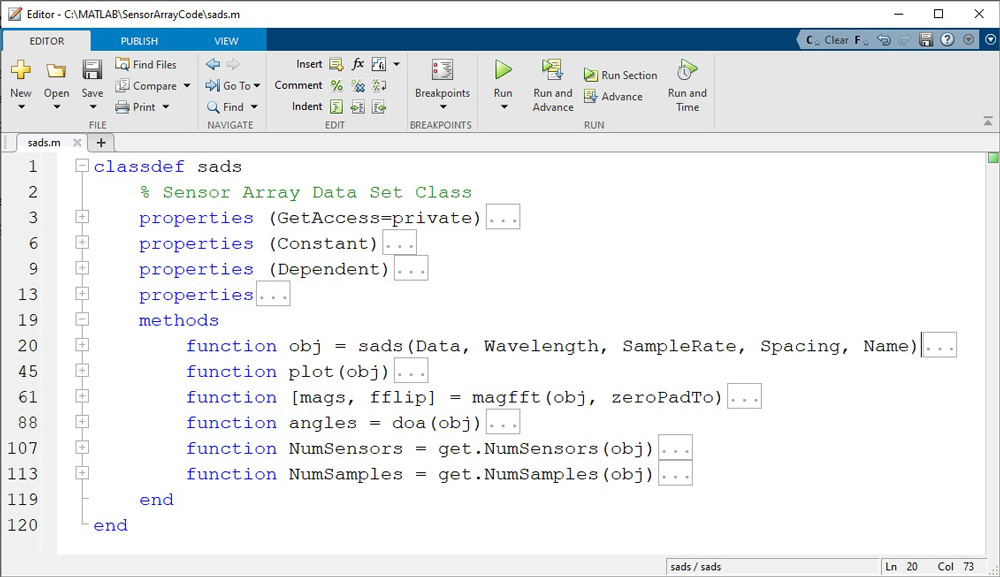
Task: Collapse the methods code block
Action: click(81, 320)
